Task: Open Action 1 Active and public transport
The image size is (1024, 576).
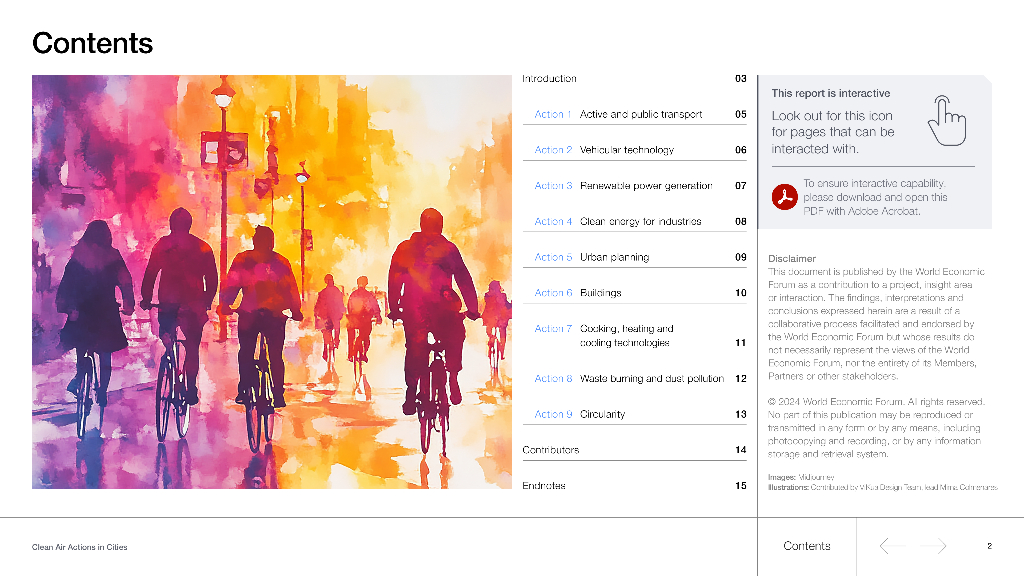Action: tap(634, 114)
